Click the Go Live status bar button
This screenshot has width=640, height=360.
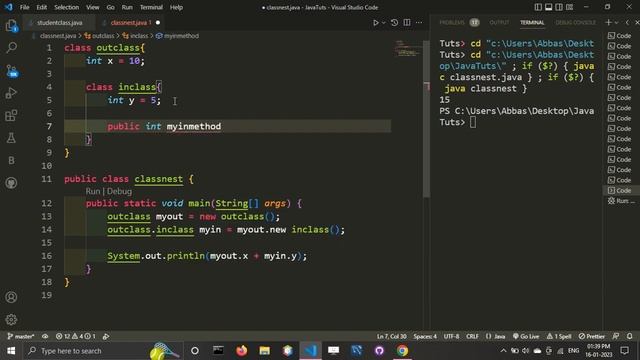tap(526, 336)
